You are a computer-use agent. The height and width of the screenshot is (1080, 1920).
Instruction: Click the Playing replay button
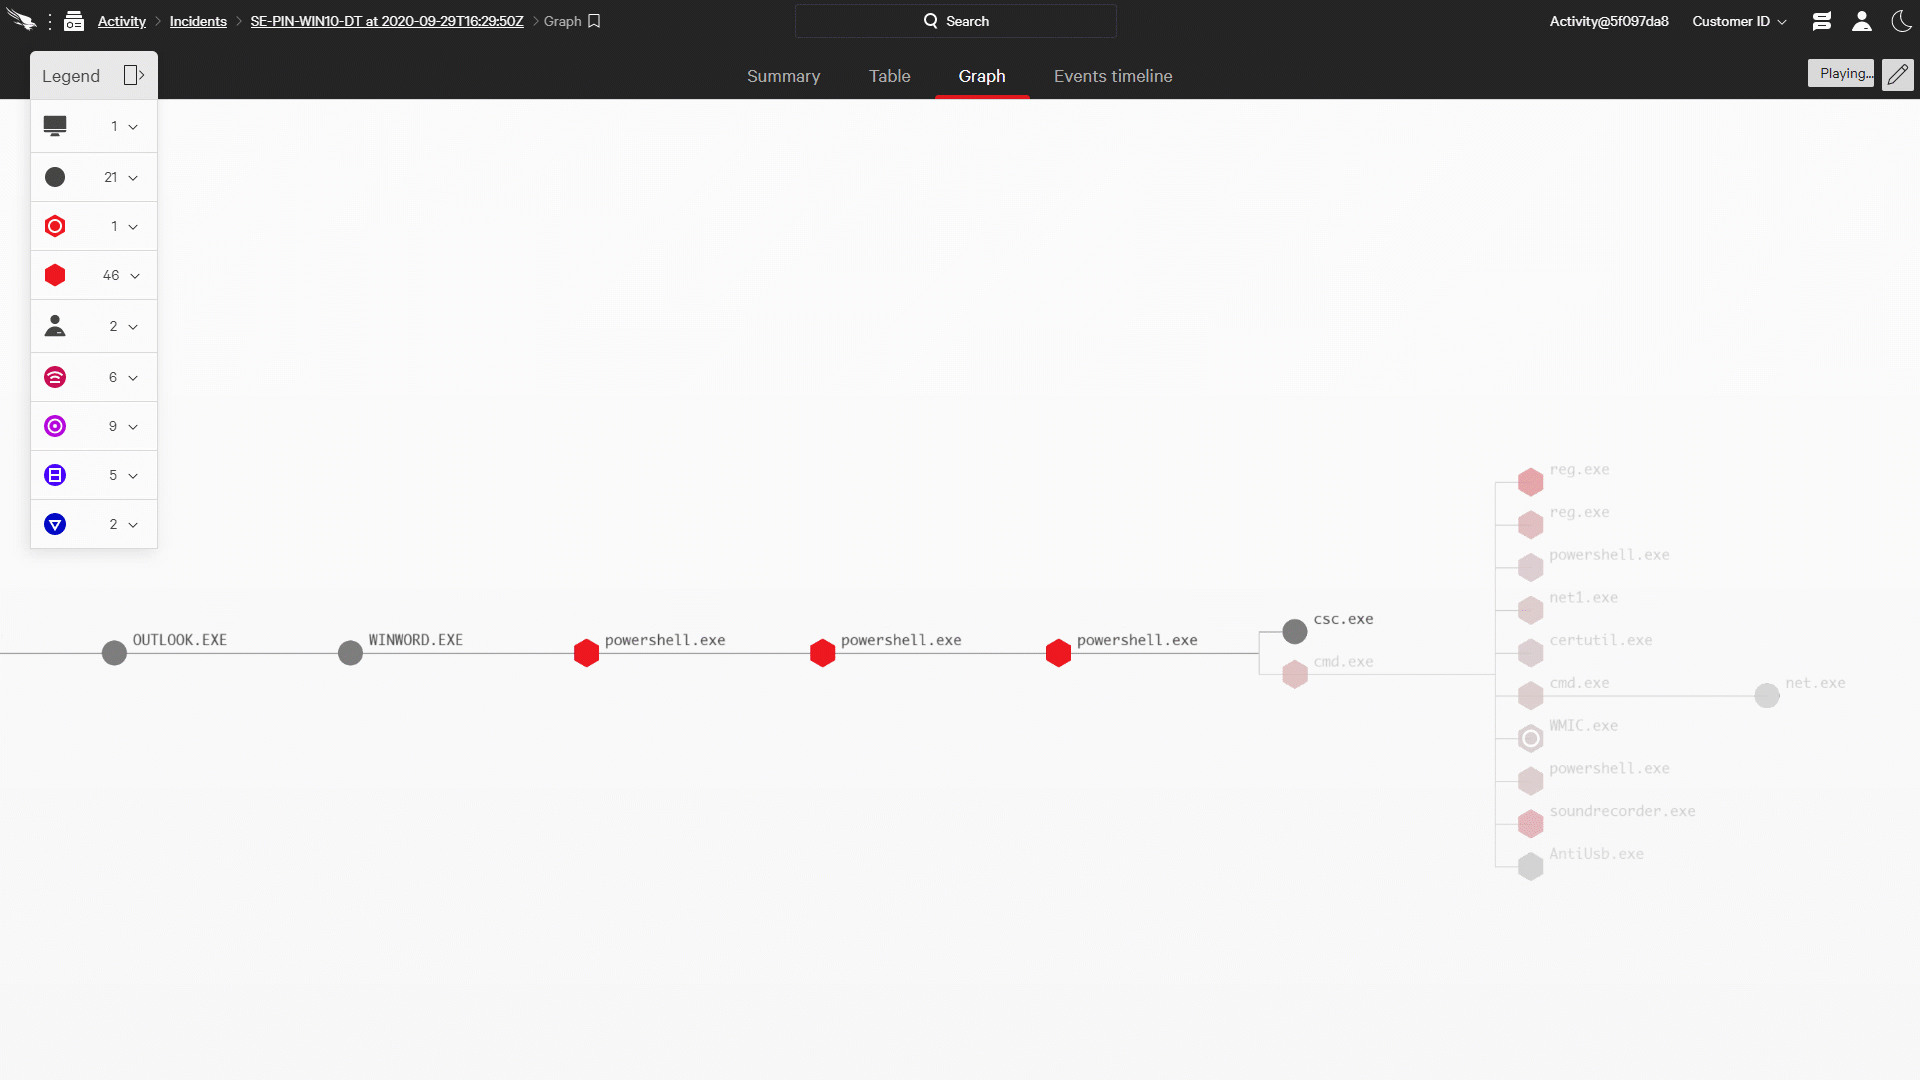pos(1841,72)
